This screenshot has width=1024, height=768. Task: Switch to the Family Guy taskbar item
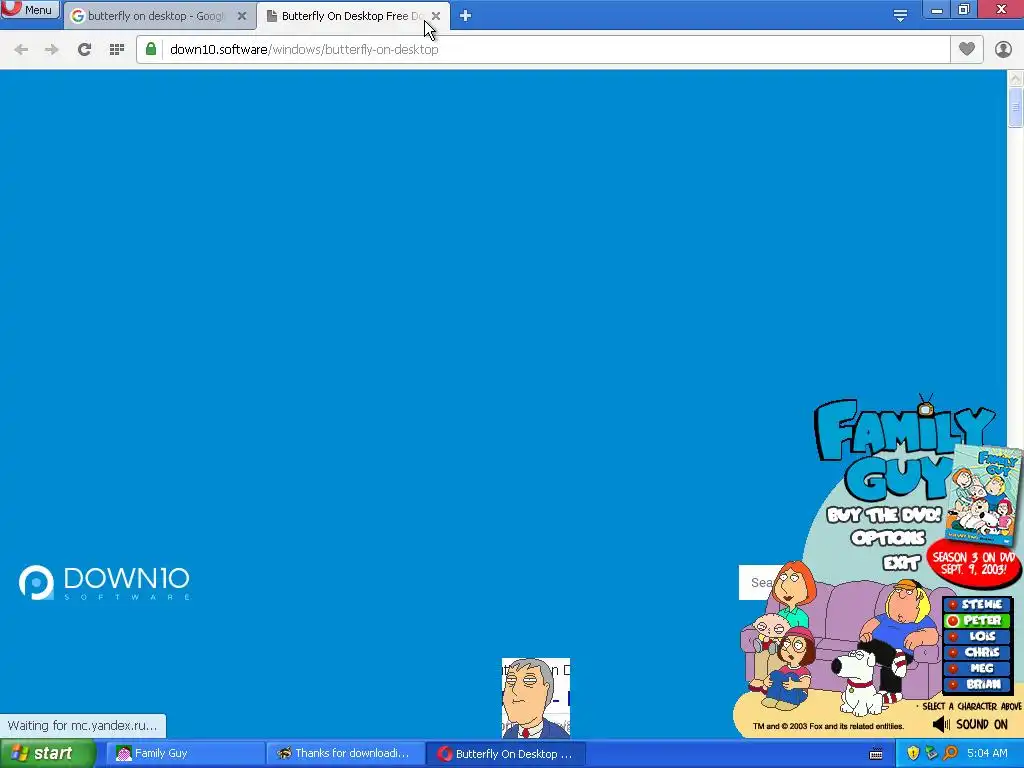[185, 754]
